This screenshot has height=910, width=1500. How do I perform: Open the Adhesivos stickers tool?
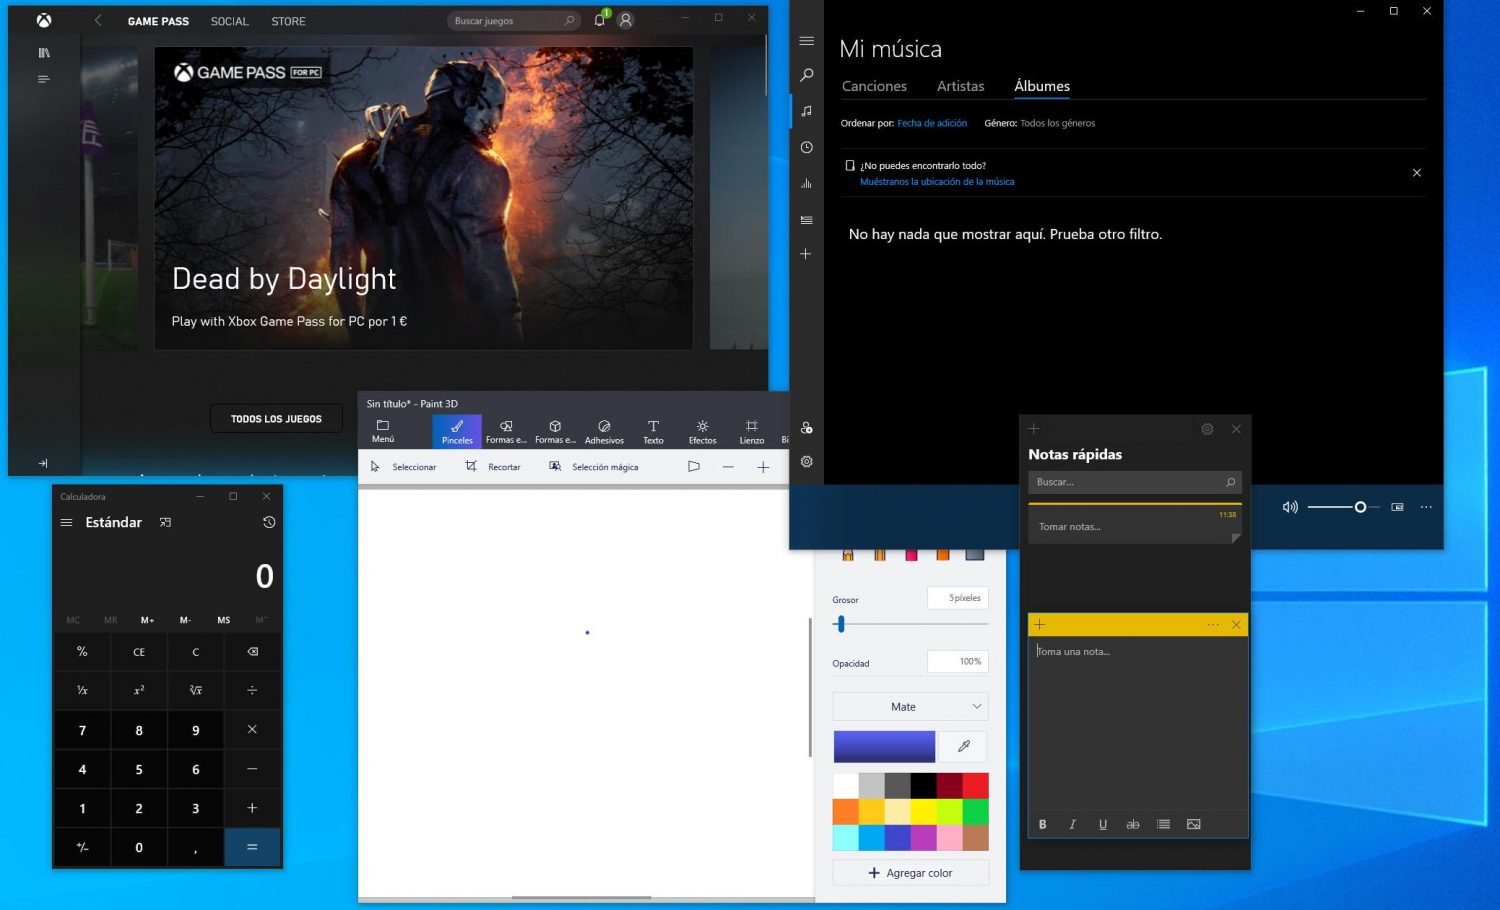[x=604, y=431]
